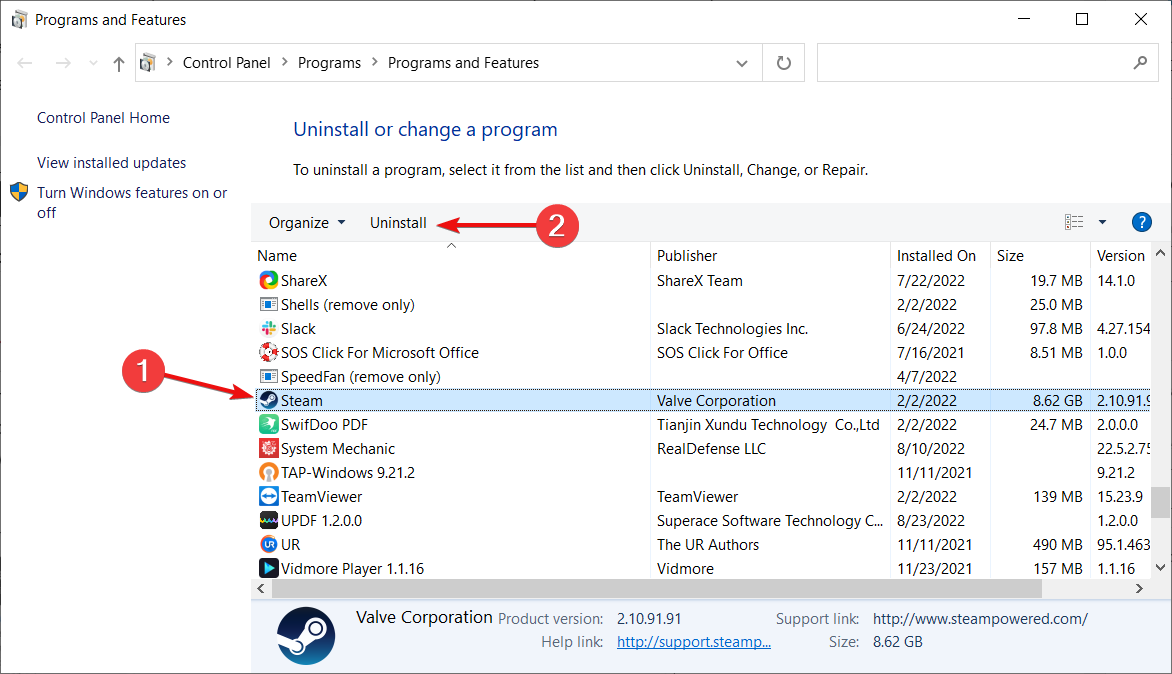Click the search magnifier icon
This screenshot has width=1172, height=674.
point(1140,63)
